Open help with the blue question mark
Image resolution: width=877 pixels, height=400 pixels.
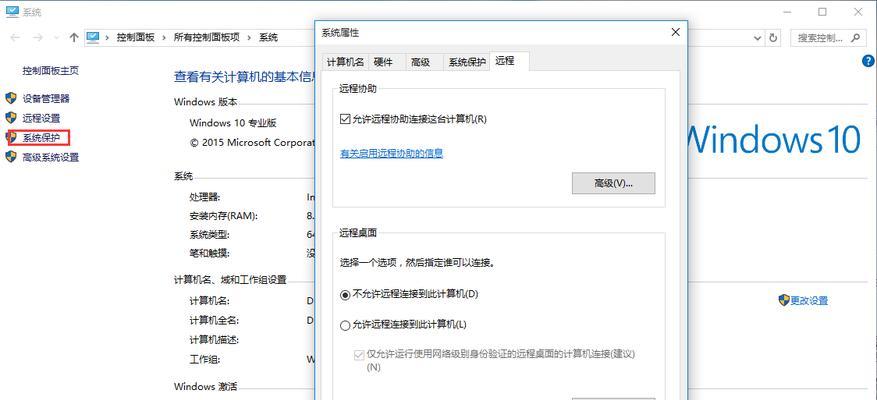(869, 61)
